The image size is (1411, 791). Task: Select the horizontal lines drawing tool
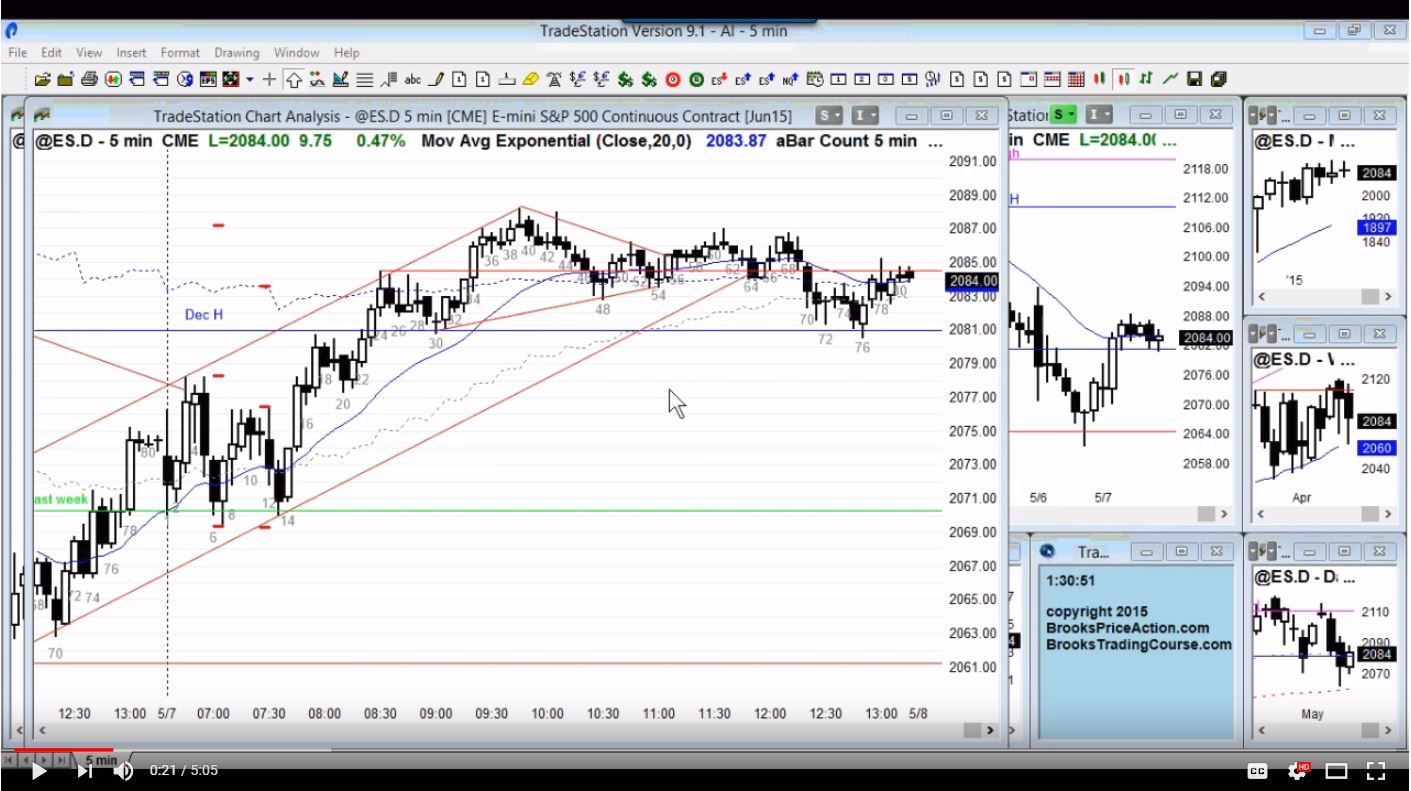[365, 79]
